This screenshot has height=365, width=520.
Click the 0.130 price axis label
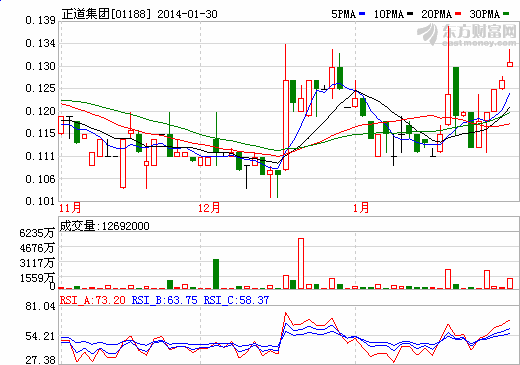(40, 66)
